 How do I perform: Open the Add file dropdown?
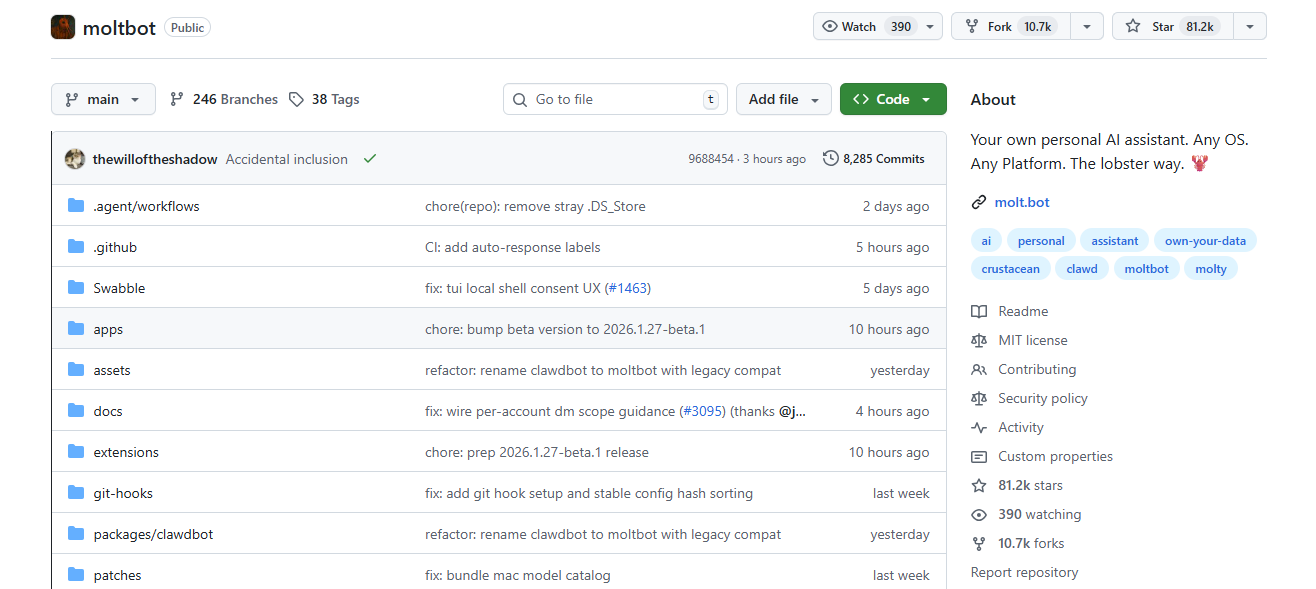[x=784, y=99]
